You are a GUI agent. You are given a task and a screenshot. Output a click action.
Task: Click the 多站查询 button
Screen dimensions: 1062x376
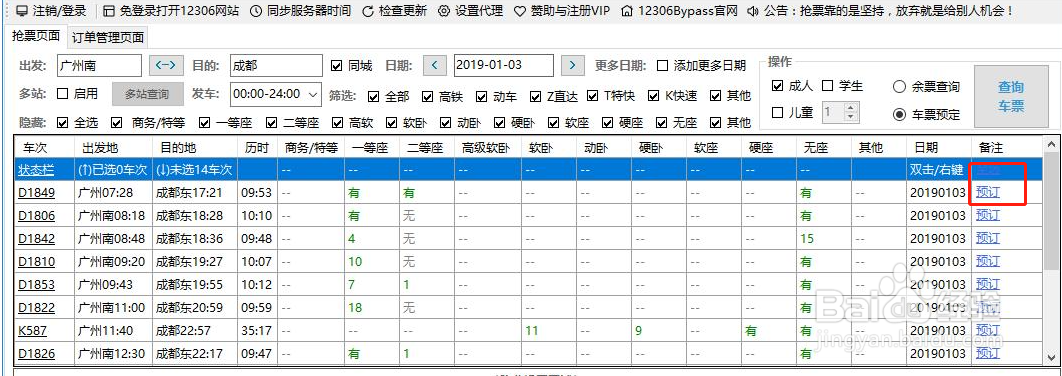click(147, 94)
